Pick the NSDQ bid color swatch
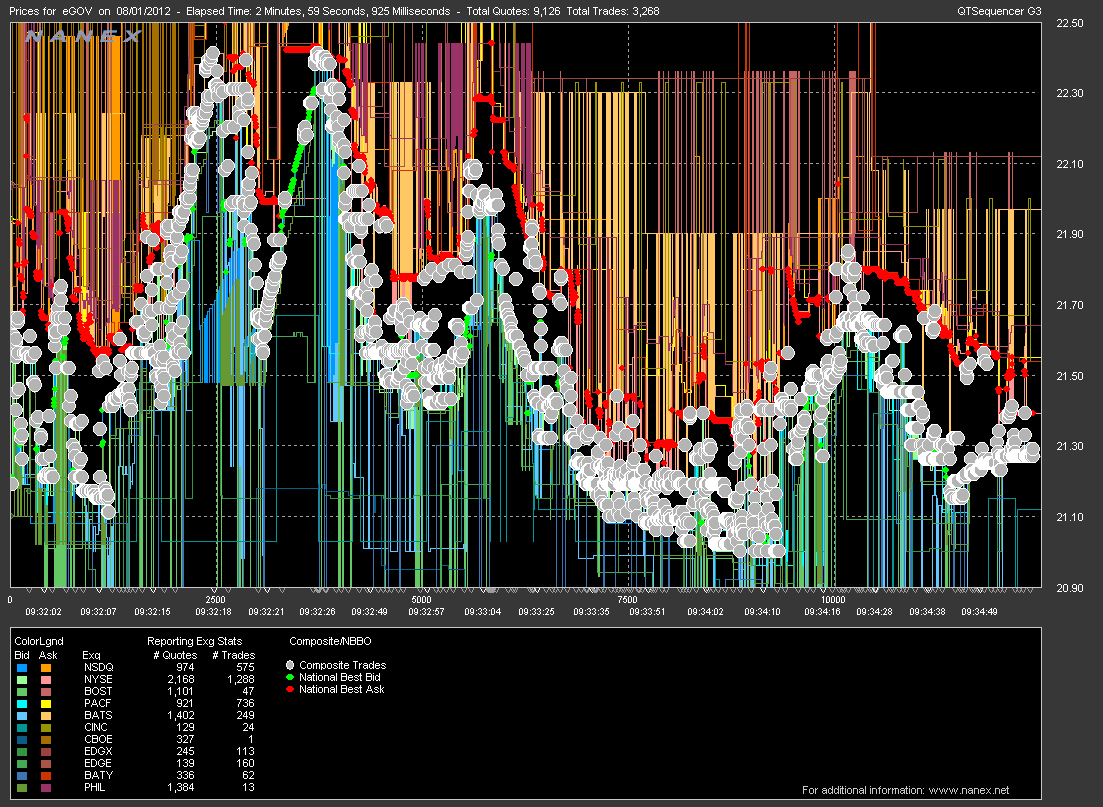The width and height of the screenshot is (1103, 807). click(22, 668)
